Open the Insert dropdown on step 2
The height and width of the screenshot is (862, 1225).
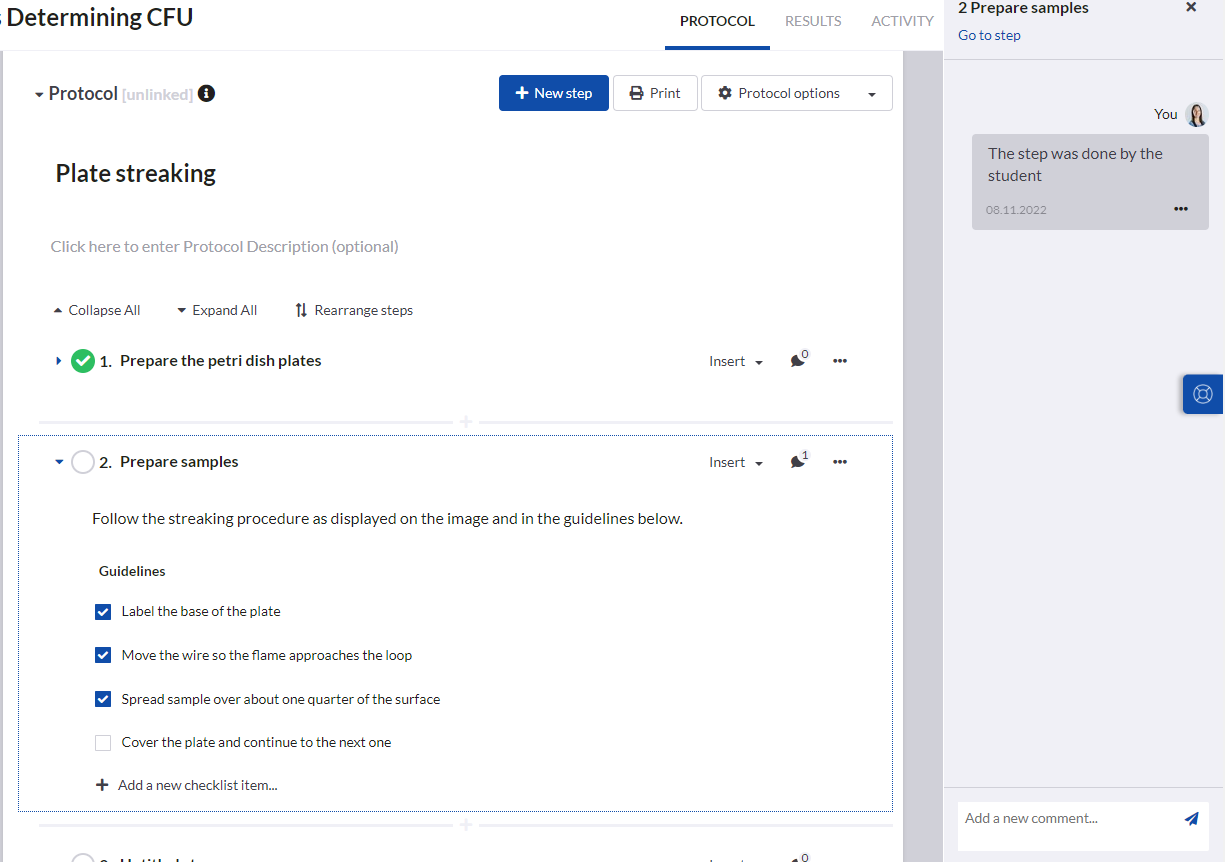tap(735, 461)
